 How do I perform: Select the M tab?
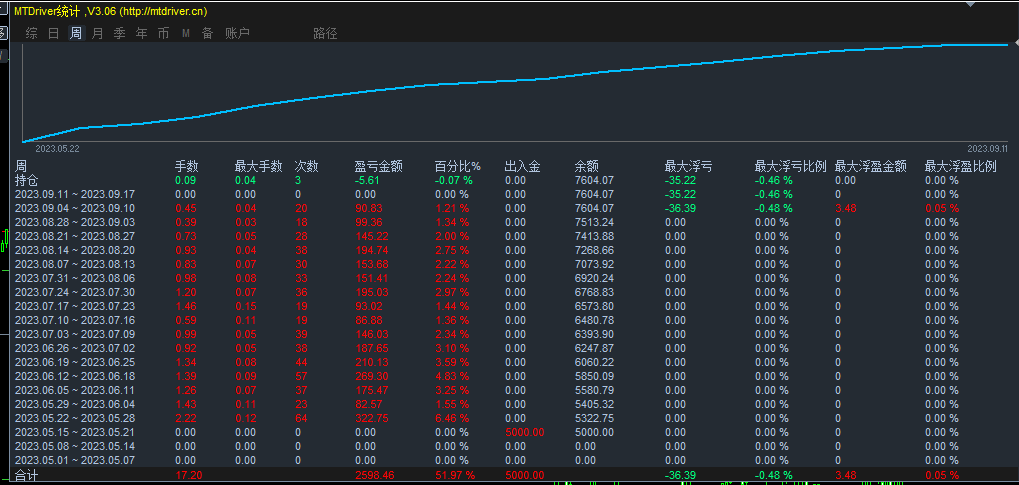coord(186,34)
